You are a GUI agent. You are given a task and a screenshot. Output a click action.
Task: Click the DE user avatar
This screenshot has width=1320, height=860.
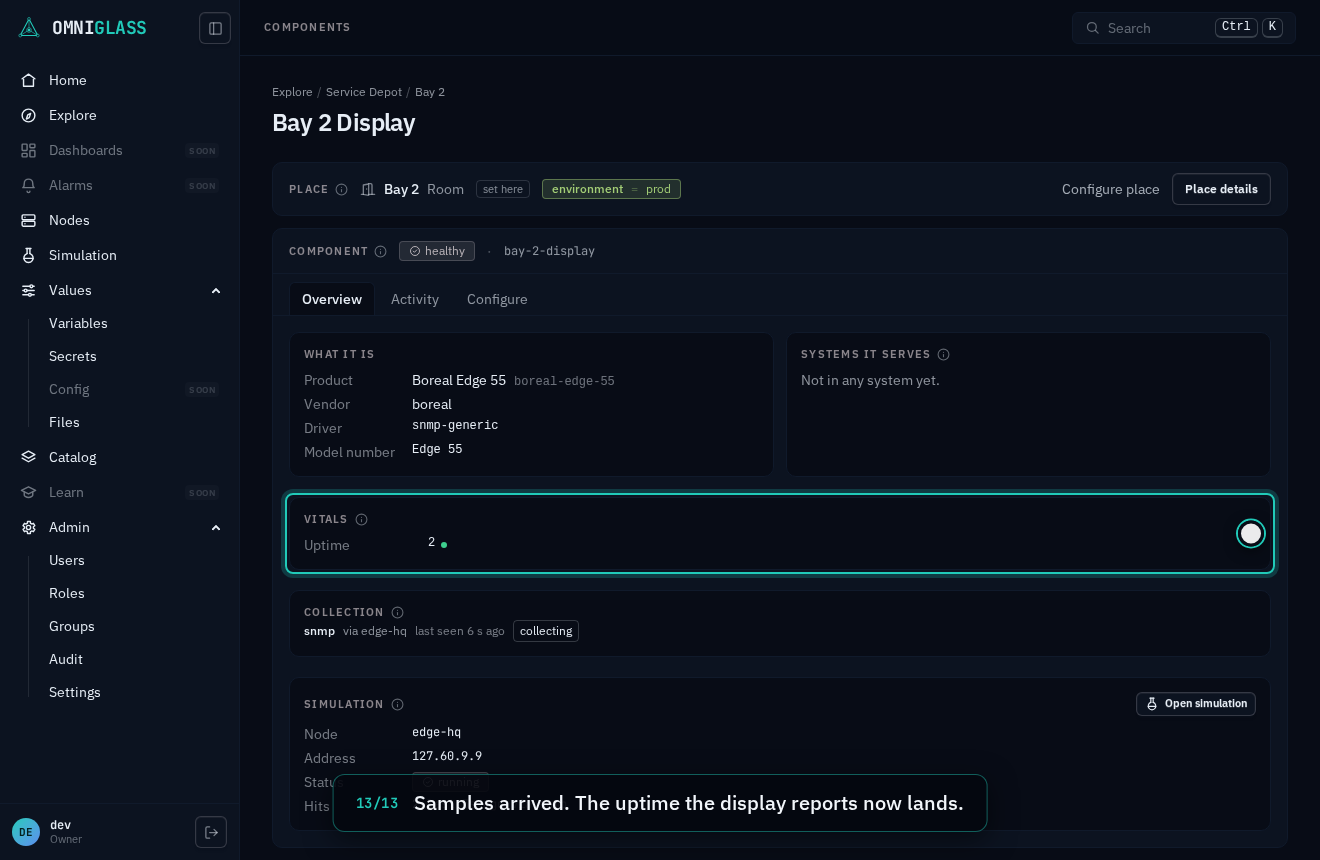(x=26, y=832)
